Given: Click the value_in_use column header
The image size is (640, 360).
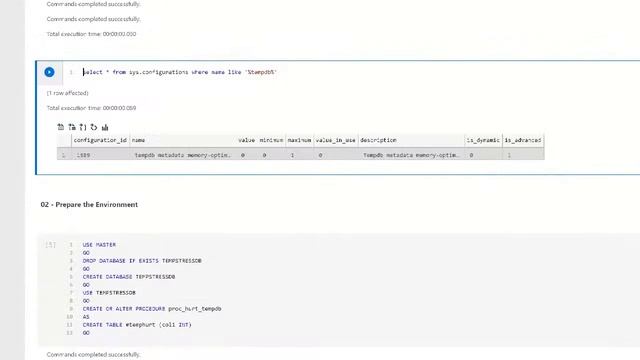Looking at the screenshot, I should (336, 140).
